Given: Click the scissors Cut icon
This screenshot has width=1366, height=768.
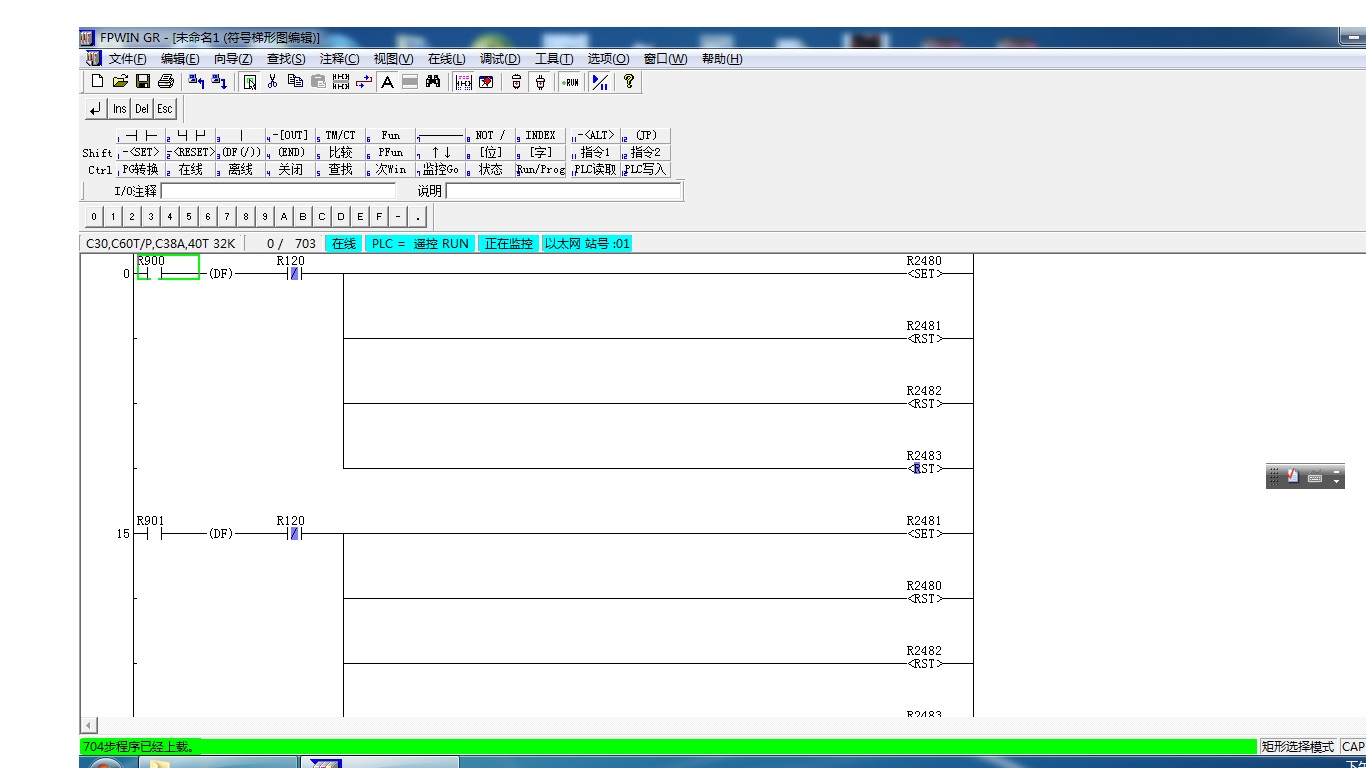Looking at the screenshot, I should tap(272, 82).
